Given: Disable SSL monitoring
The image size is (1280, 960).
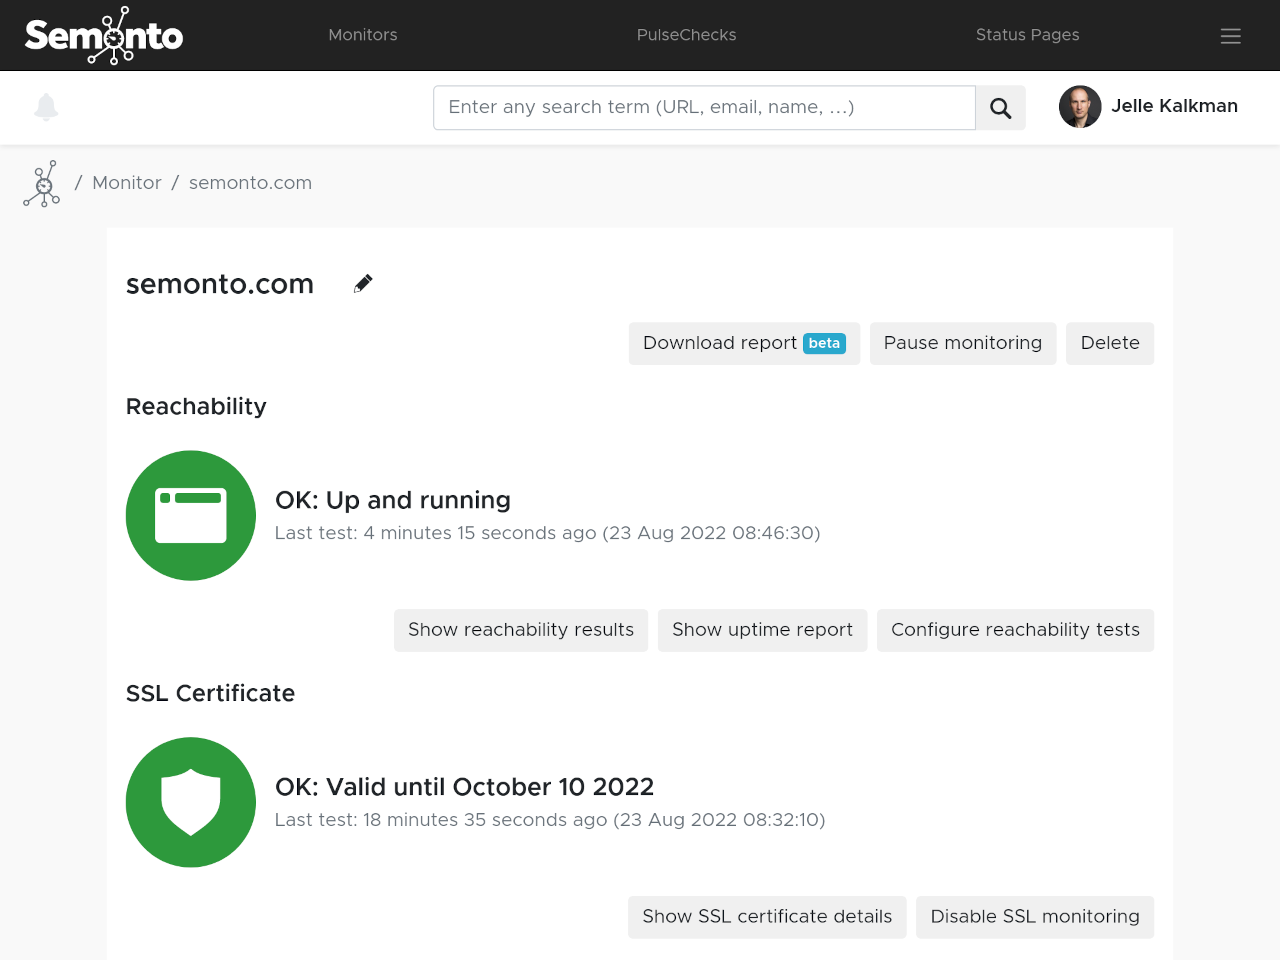Looking at the screenshot, I should coord(1034,917).
